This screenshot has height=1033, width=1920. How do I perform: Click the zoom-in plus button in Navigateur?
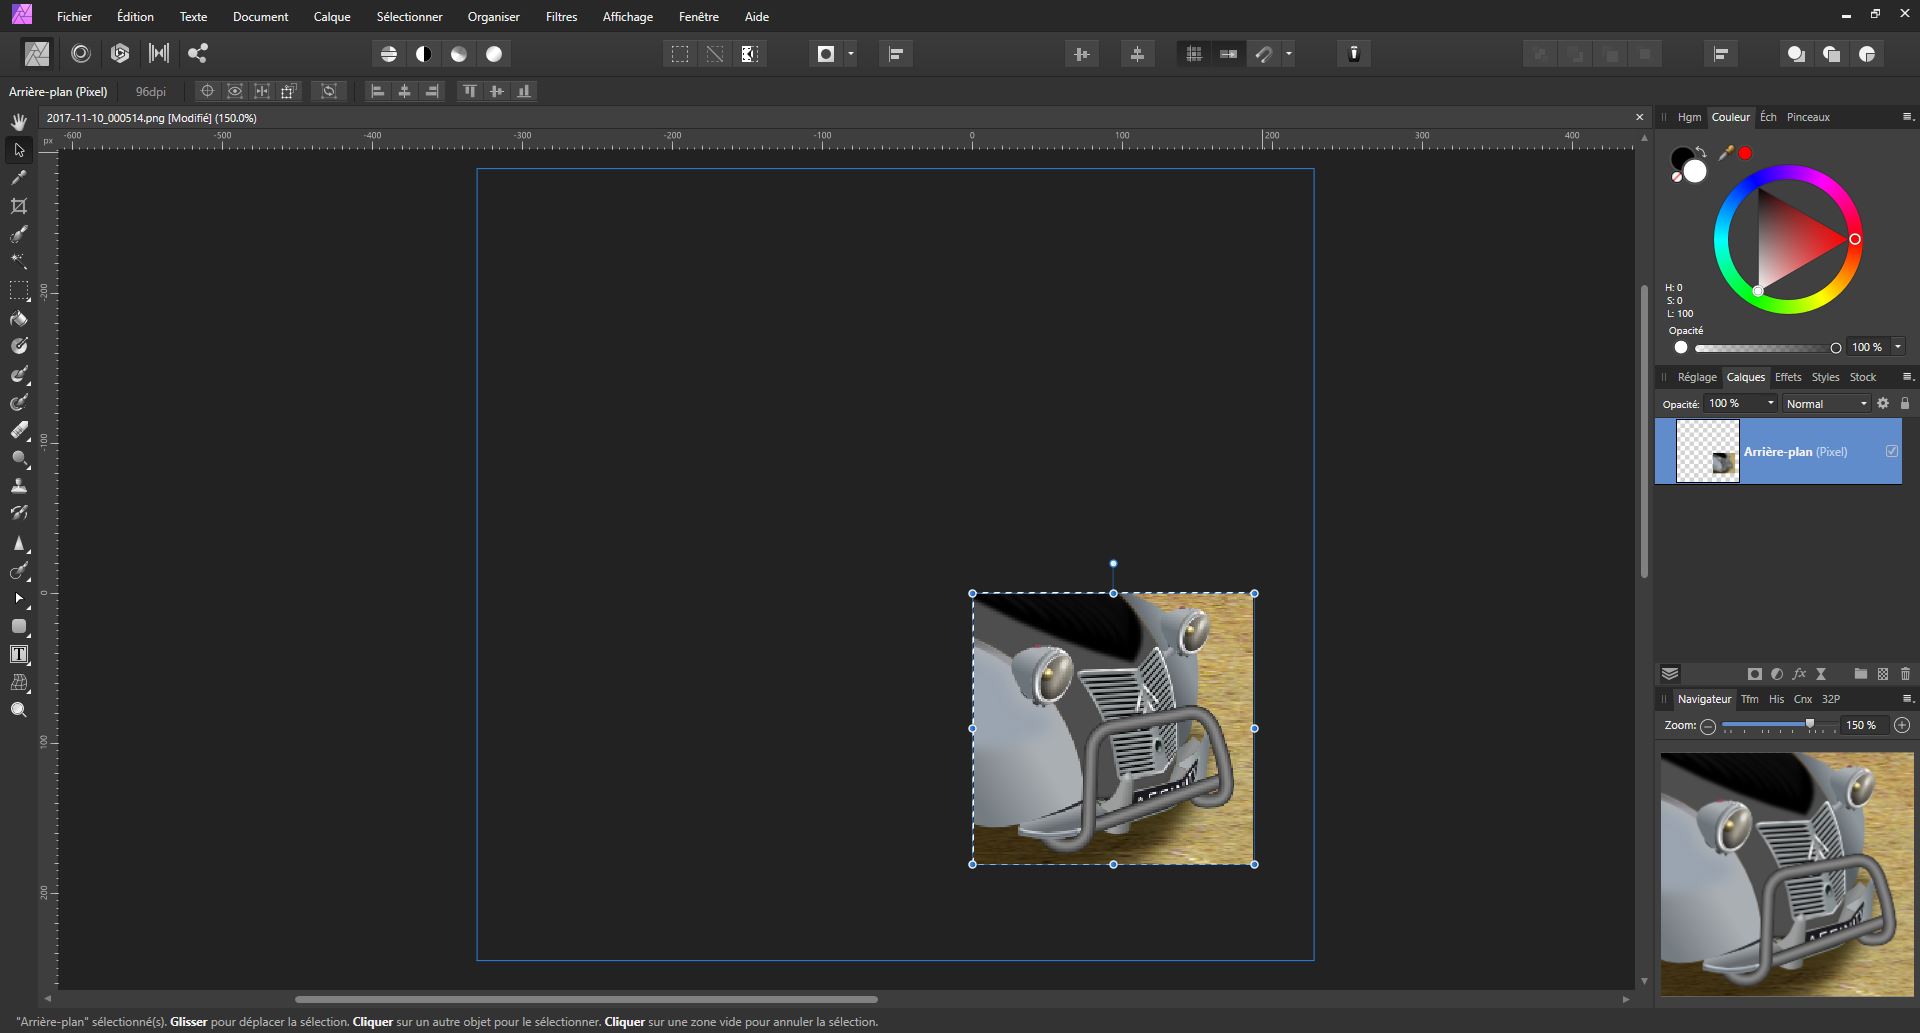coord(1902,725)
